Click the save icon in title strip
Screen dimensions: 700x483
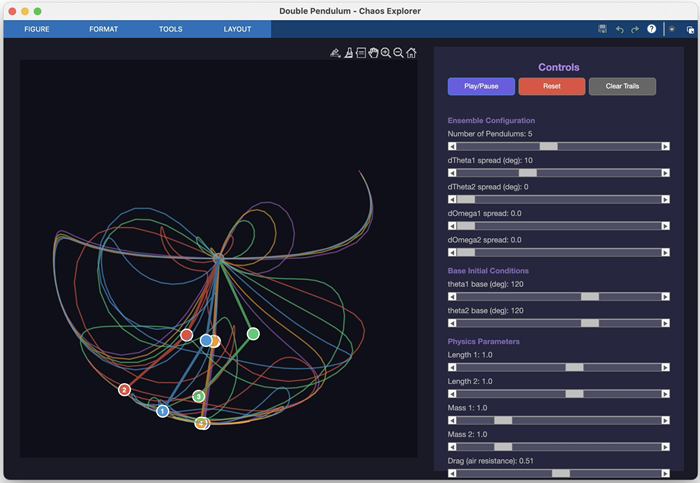pos(603,29)
